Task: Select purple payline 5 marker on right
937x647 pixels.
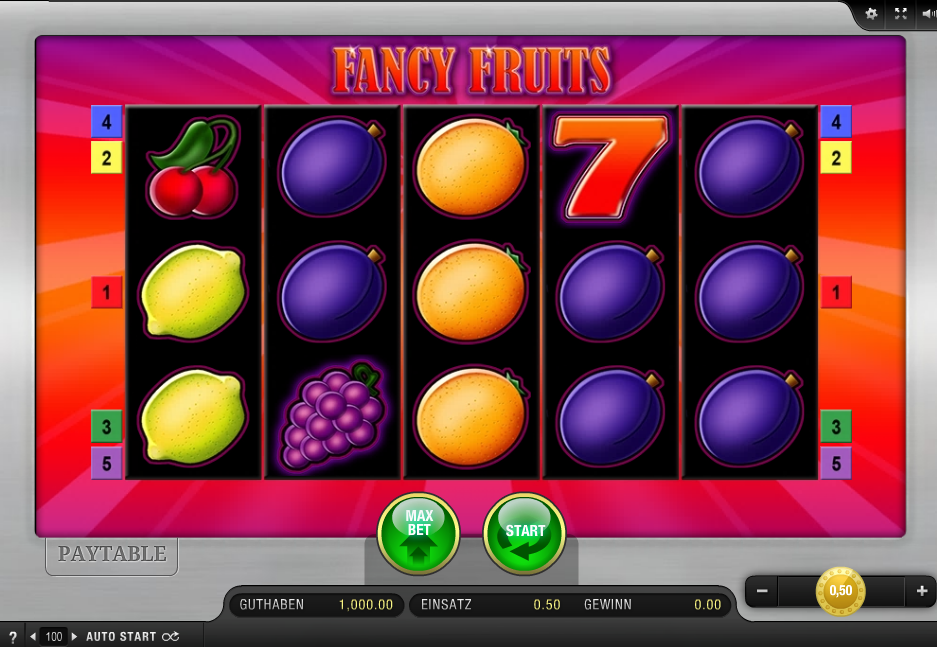Action: pos(836,463)
